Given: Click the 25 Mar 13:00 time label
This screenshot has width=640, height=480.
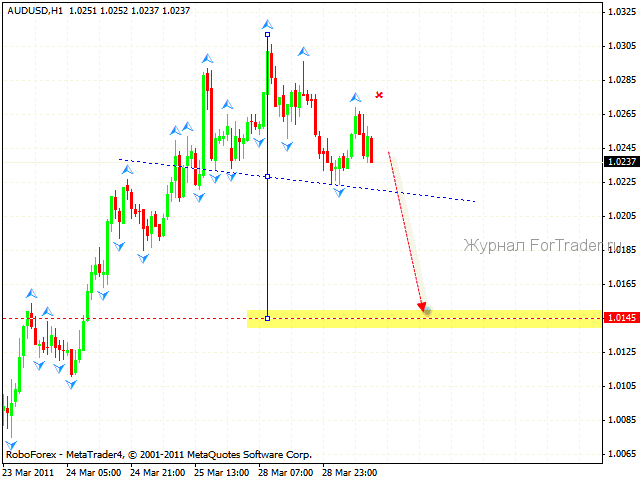Looking at the screenshot, I should [x=222, y=473].
